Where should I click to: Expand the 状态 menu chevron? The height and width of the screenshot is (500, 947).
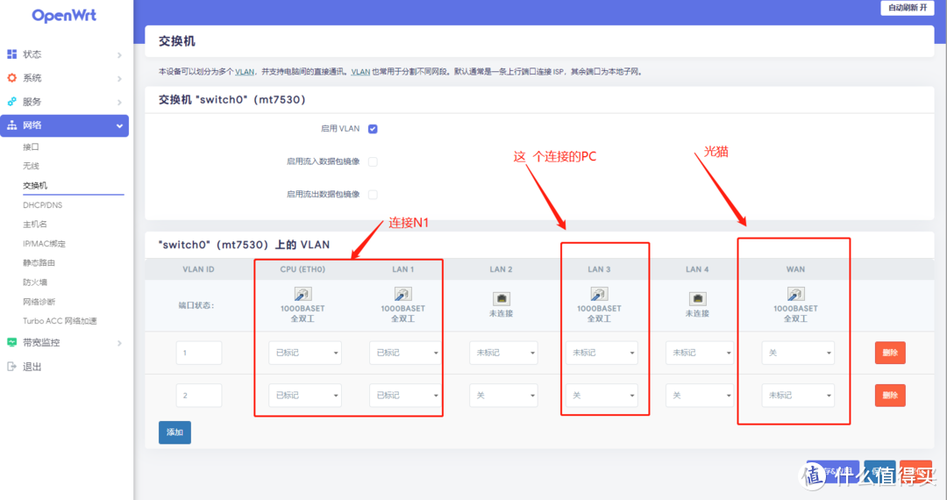[119, 55]
